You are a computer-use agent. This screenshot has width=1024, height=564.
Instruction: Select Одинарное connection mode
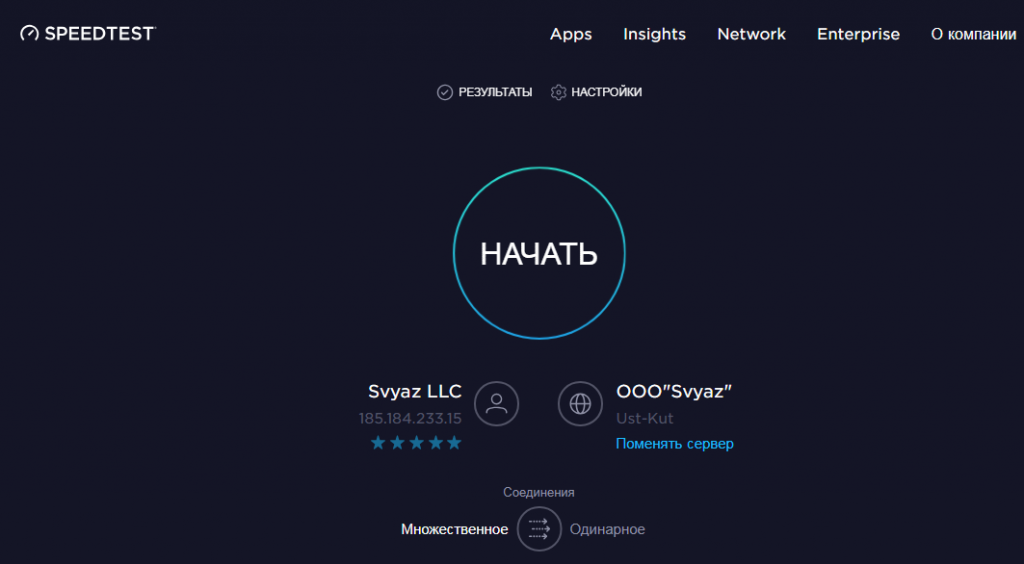click(x=607, y=529)
